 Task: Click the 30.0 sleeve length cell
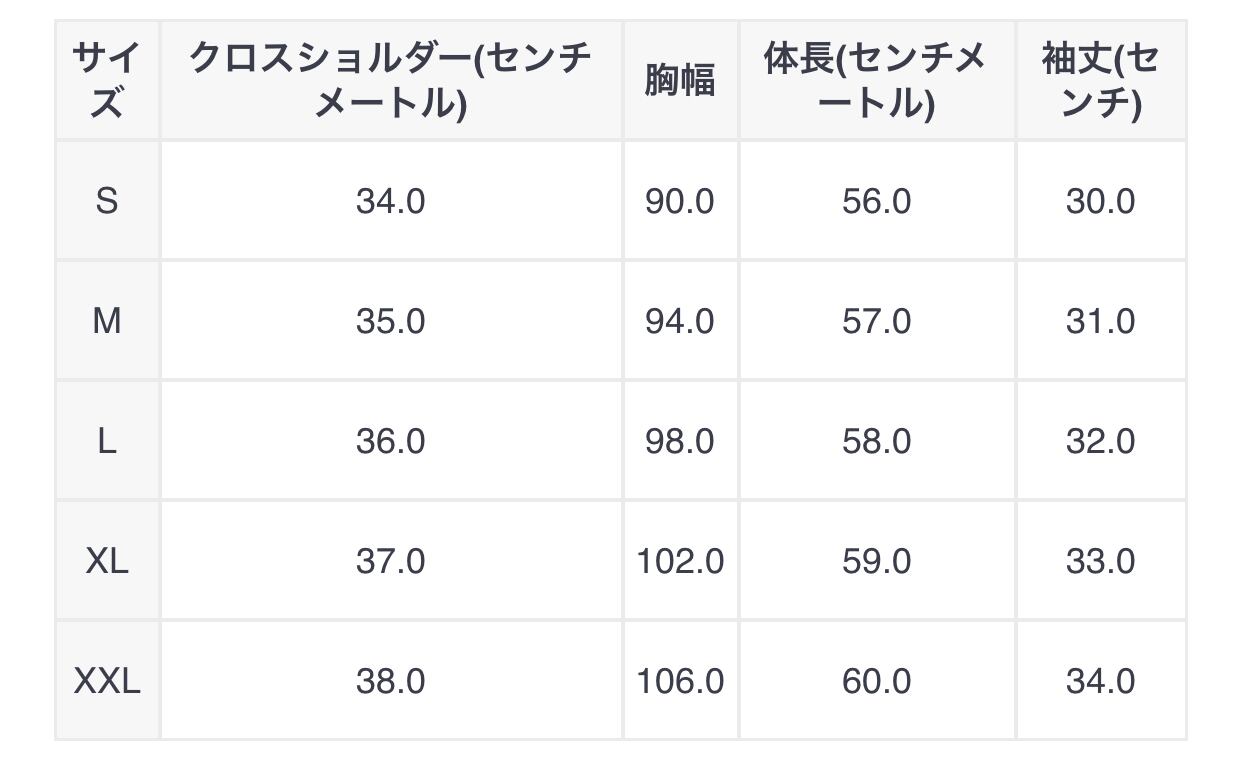pyautogui.click(x=1100, y=201)
